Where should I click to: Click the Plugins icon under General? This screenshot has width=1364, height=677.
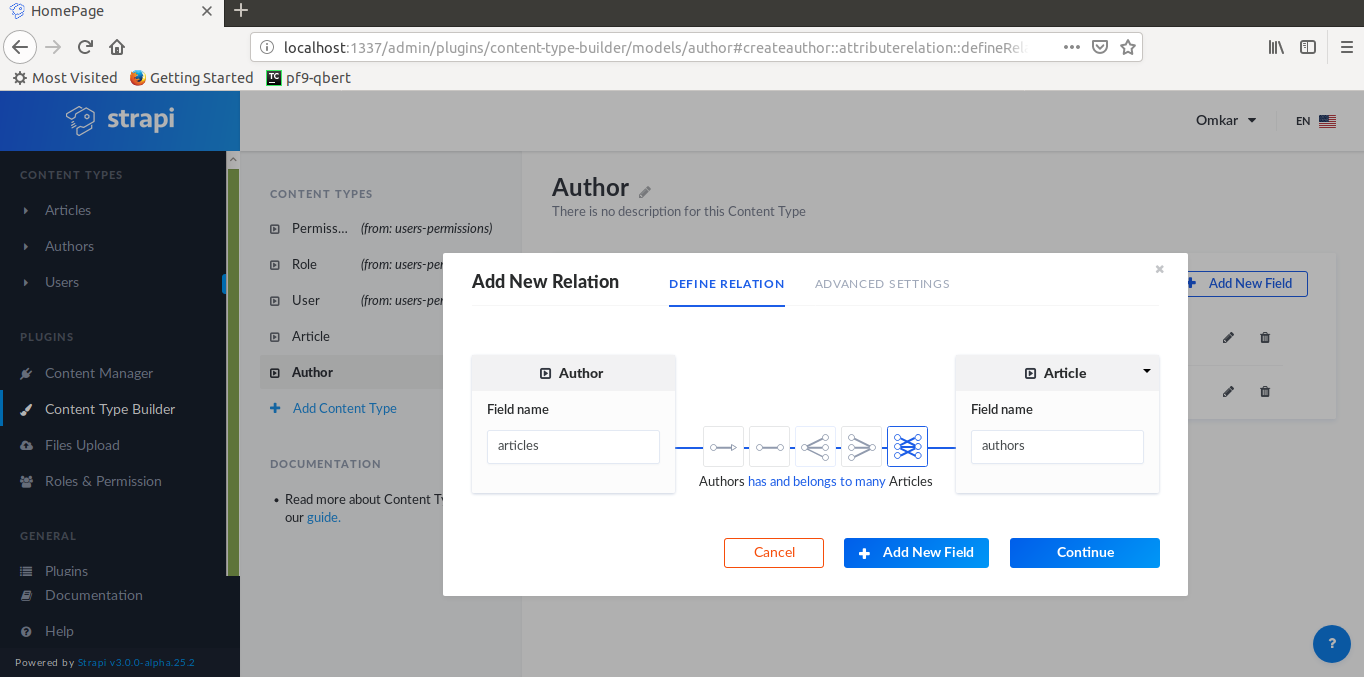point(26,570)
